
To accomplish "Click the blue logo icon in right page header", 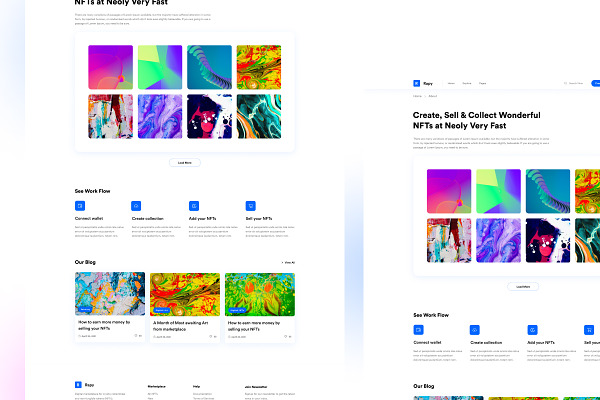I will coord(417,83).
